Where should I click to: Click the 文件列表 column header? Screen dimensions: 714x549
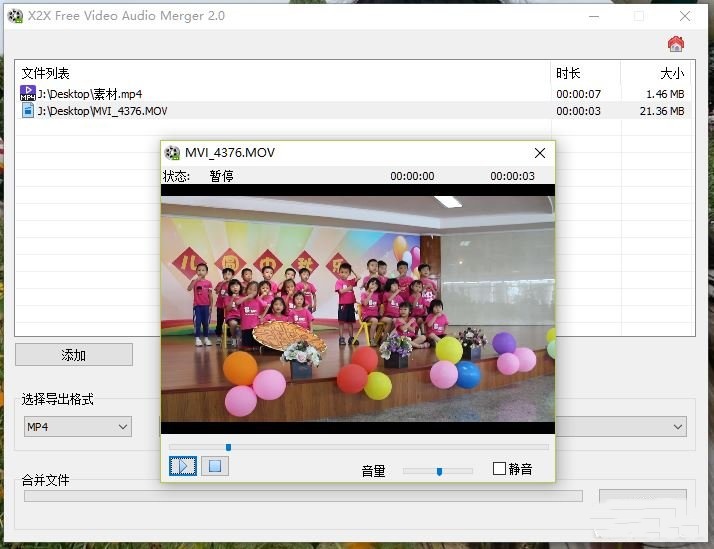point(283,73)
